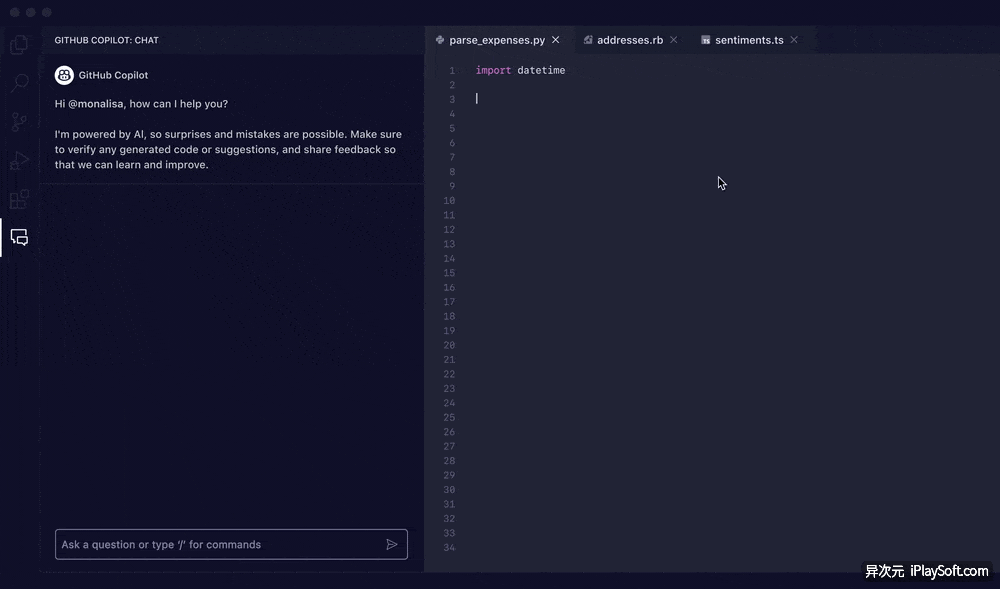Switch to the addresses.rb tab
This screenshot has height=589, width=1000.
(x=630, y=40)
